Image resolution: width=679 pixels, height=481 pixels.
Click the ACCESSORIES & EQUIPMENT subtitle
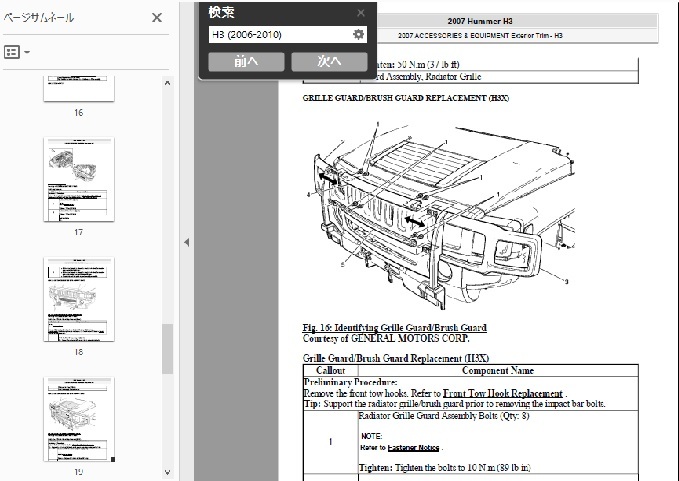pos(480,36)
